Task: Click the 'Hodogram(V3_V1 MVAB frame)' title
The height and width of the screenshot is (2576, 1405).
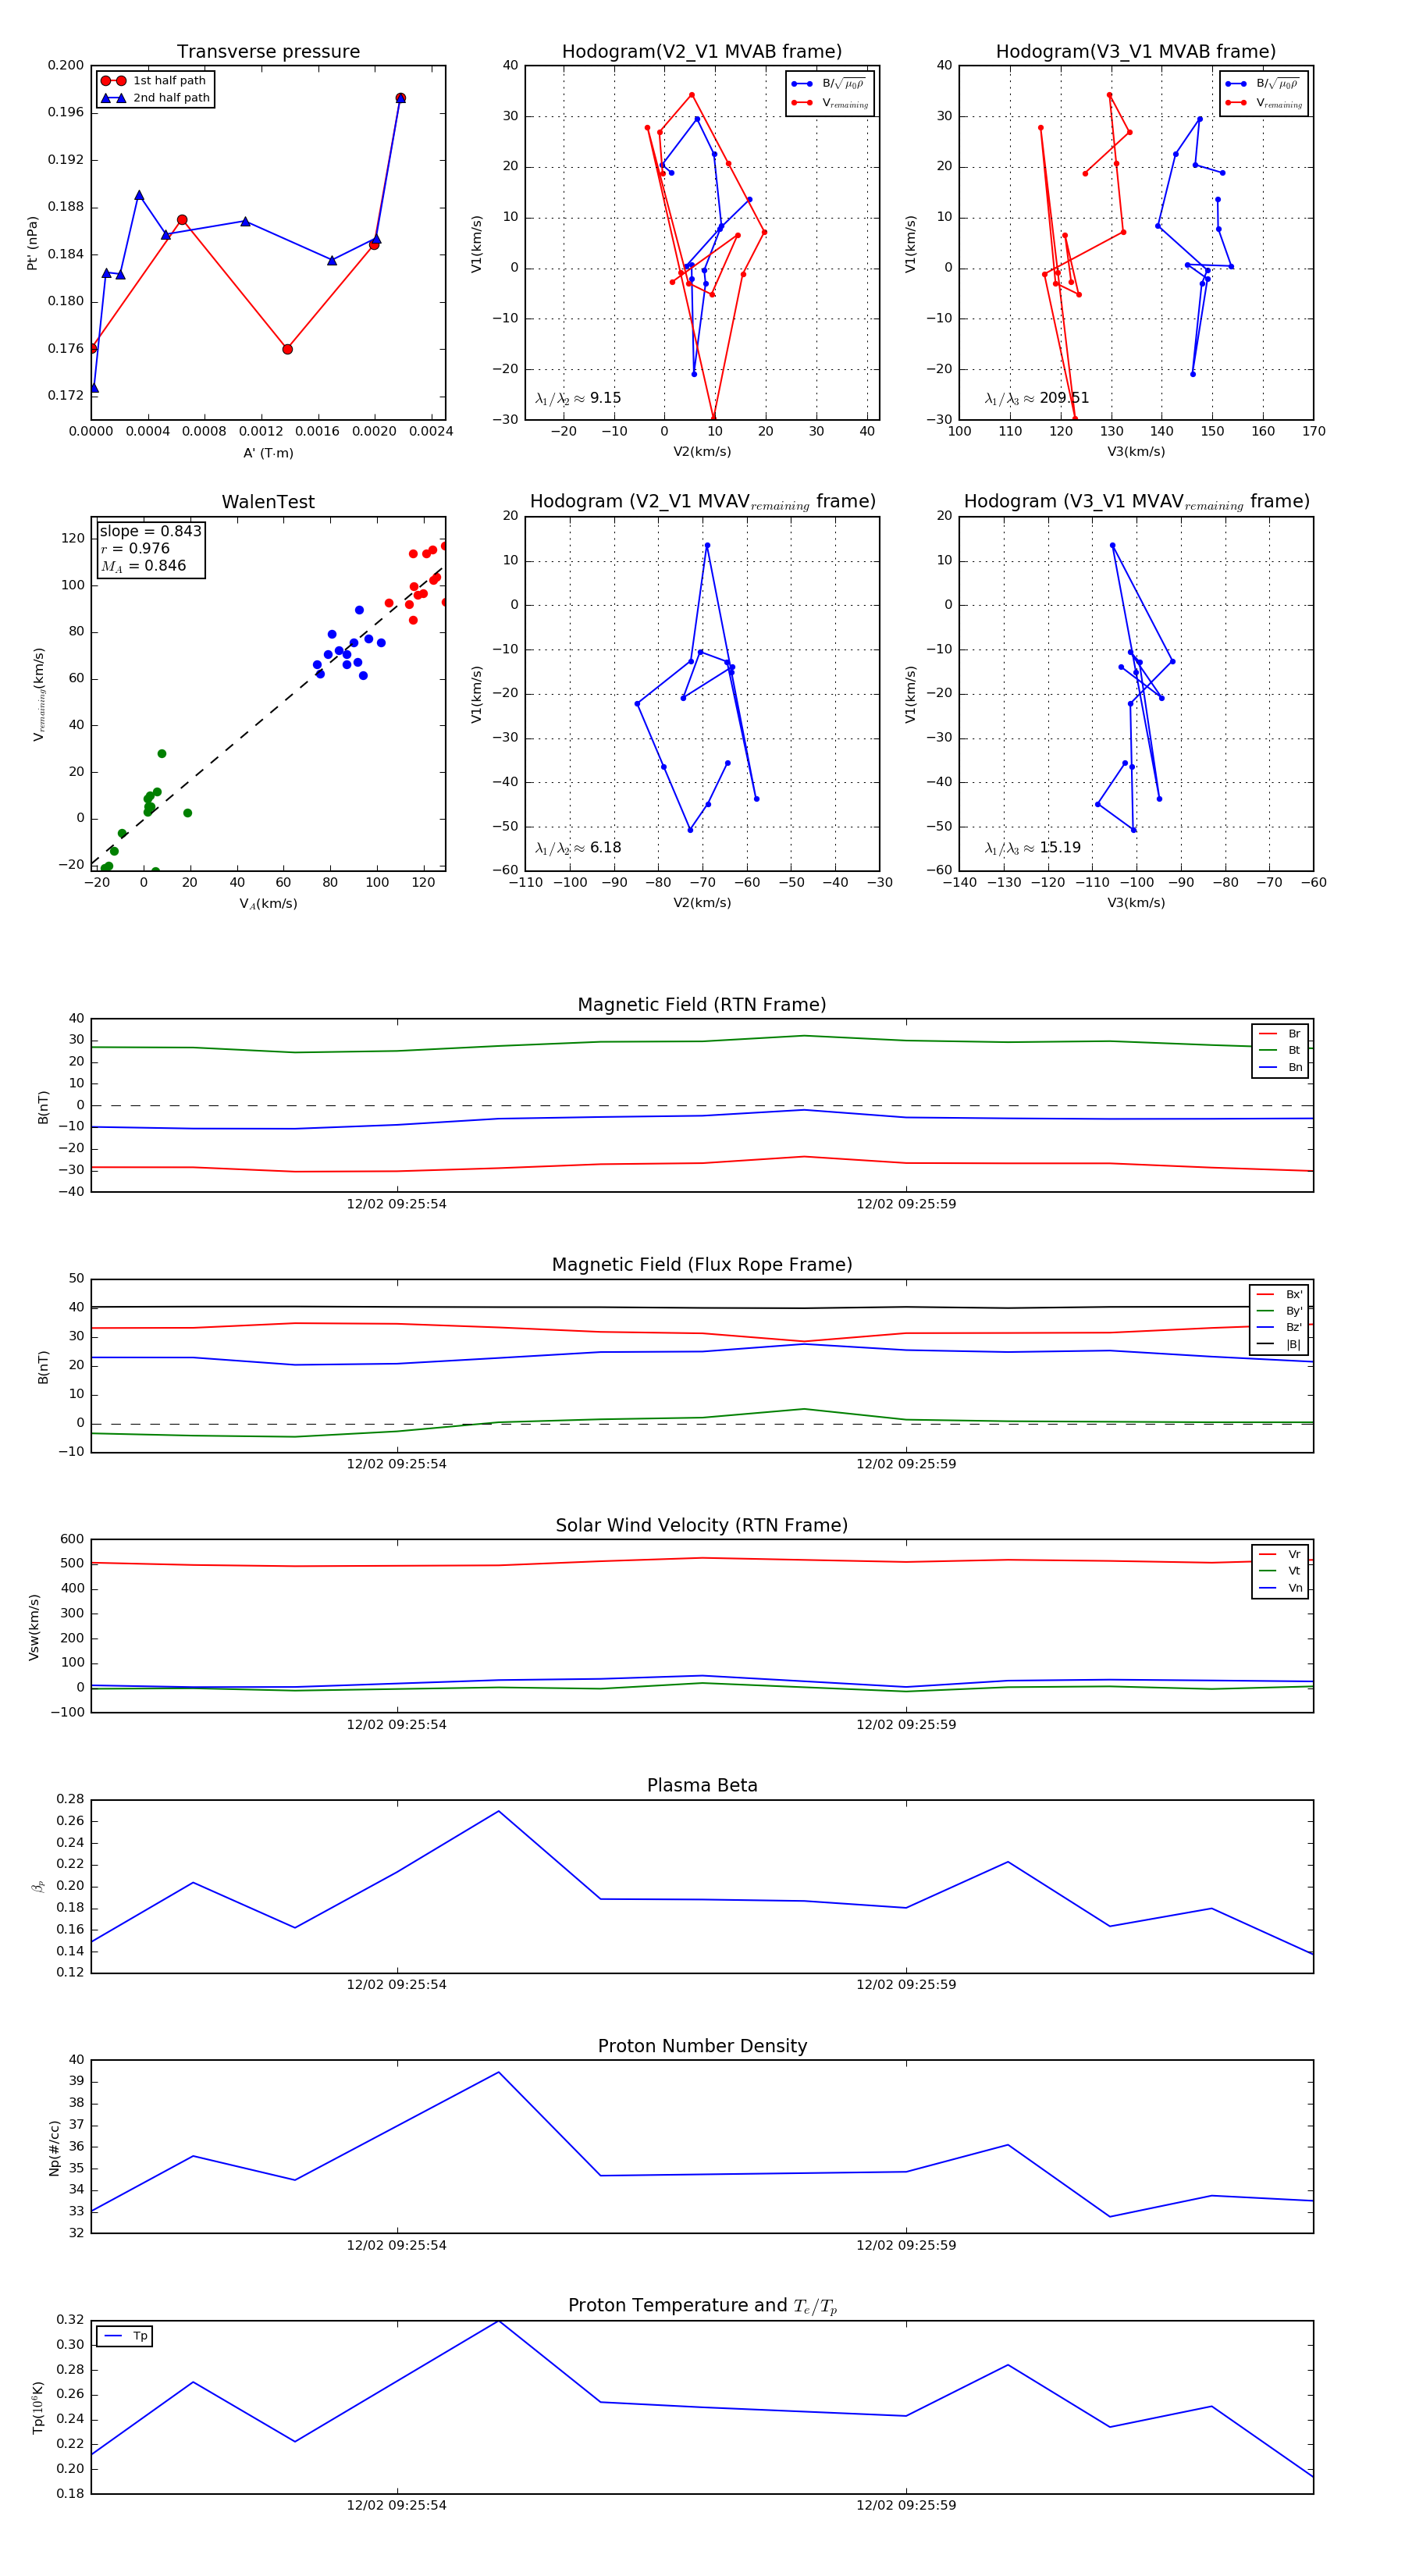Action: pos(1136,51)
